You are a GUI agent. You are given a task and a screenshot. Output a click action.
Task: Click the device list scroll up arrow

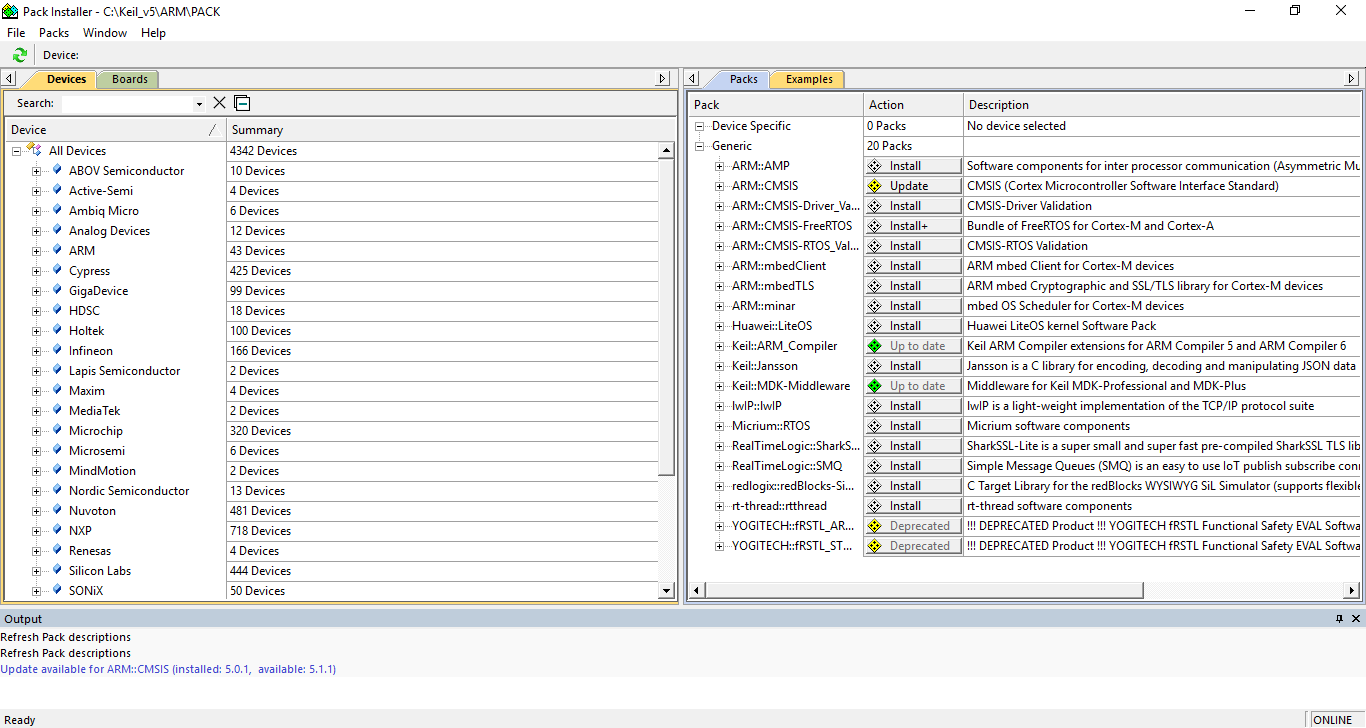click(667, 151)
